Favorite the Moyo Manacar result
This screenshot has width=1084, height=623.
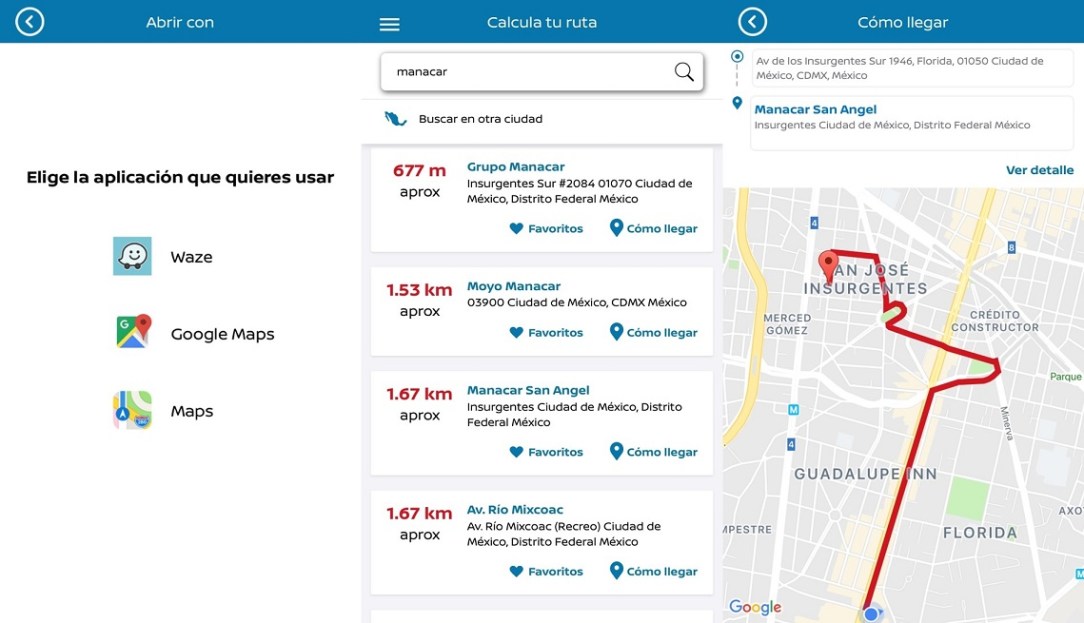(546, 332)
